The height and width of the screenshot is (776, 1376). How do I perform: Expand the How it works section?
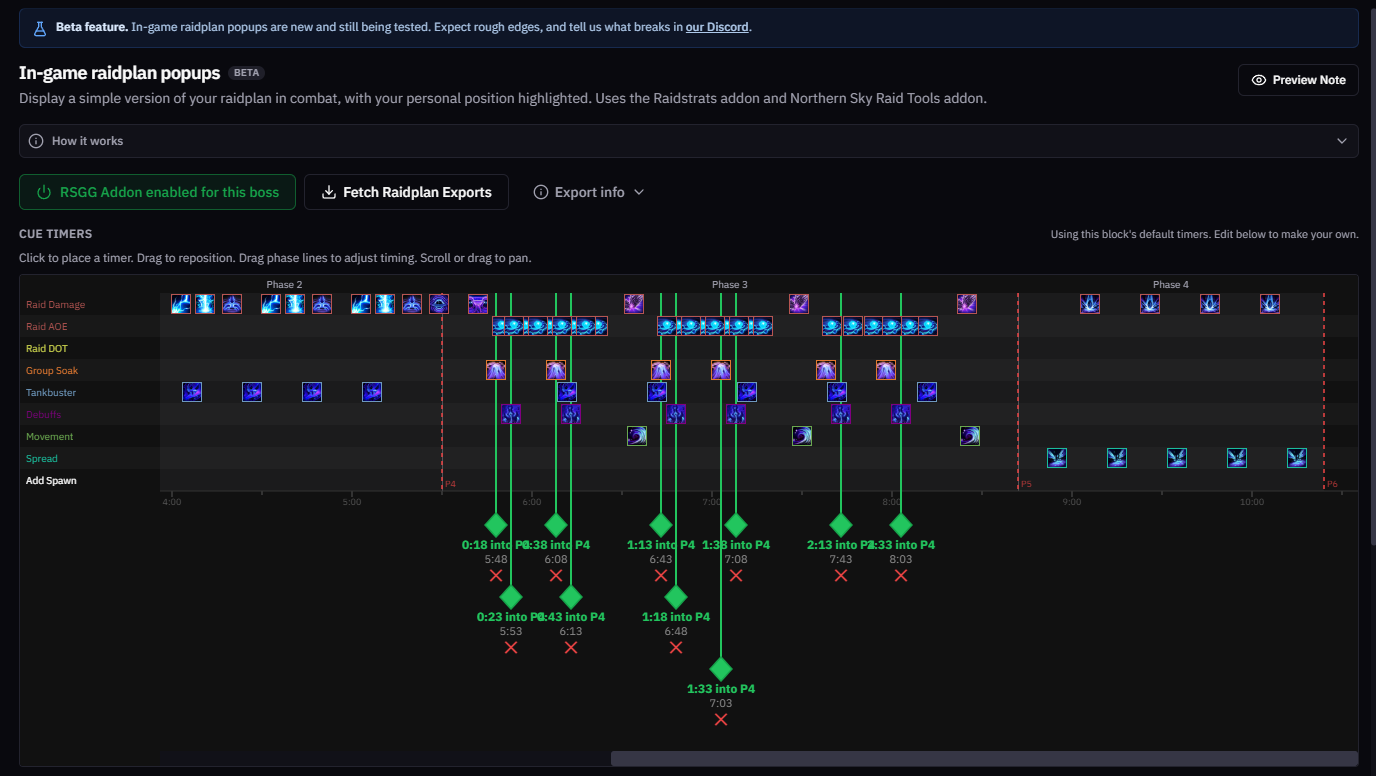click(x=688, y=141)
